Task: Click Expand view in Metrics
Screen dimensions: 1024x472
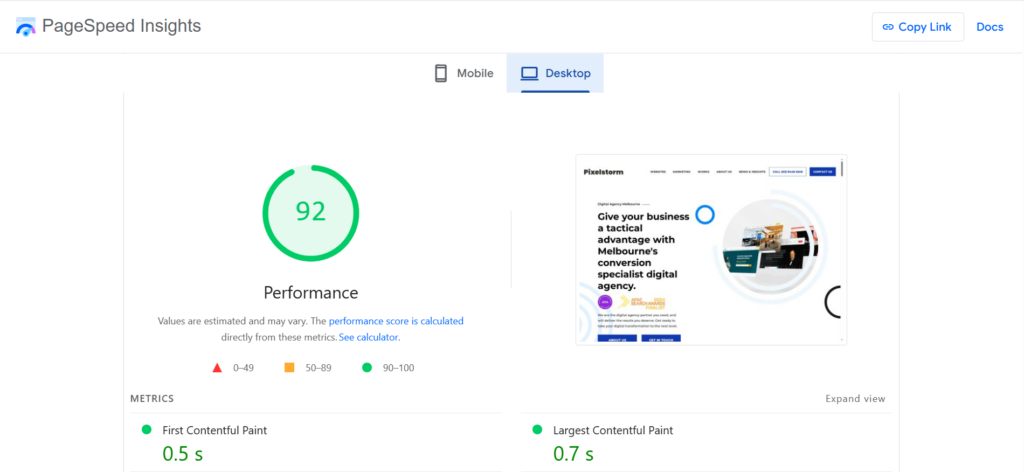Action: click(856, 398)
